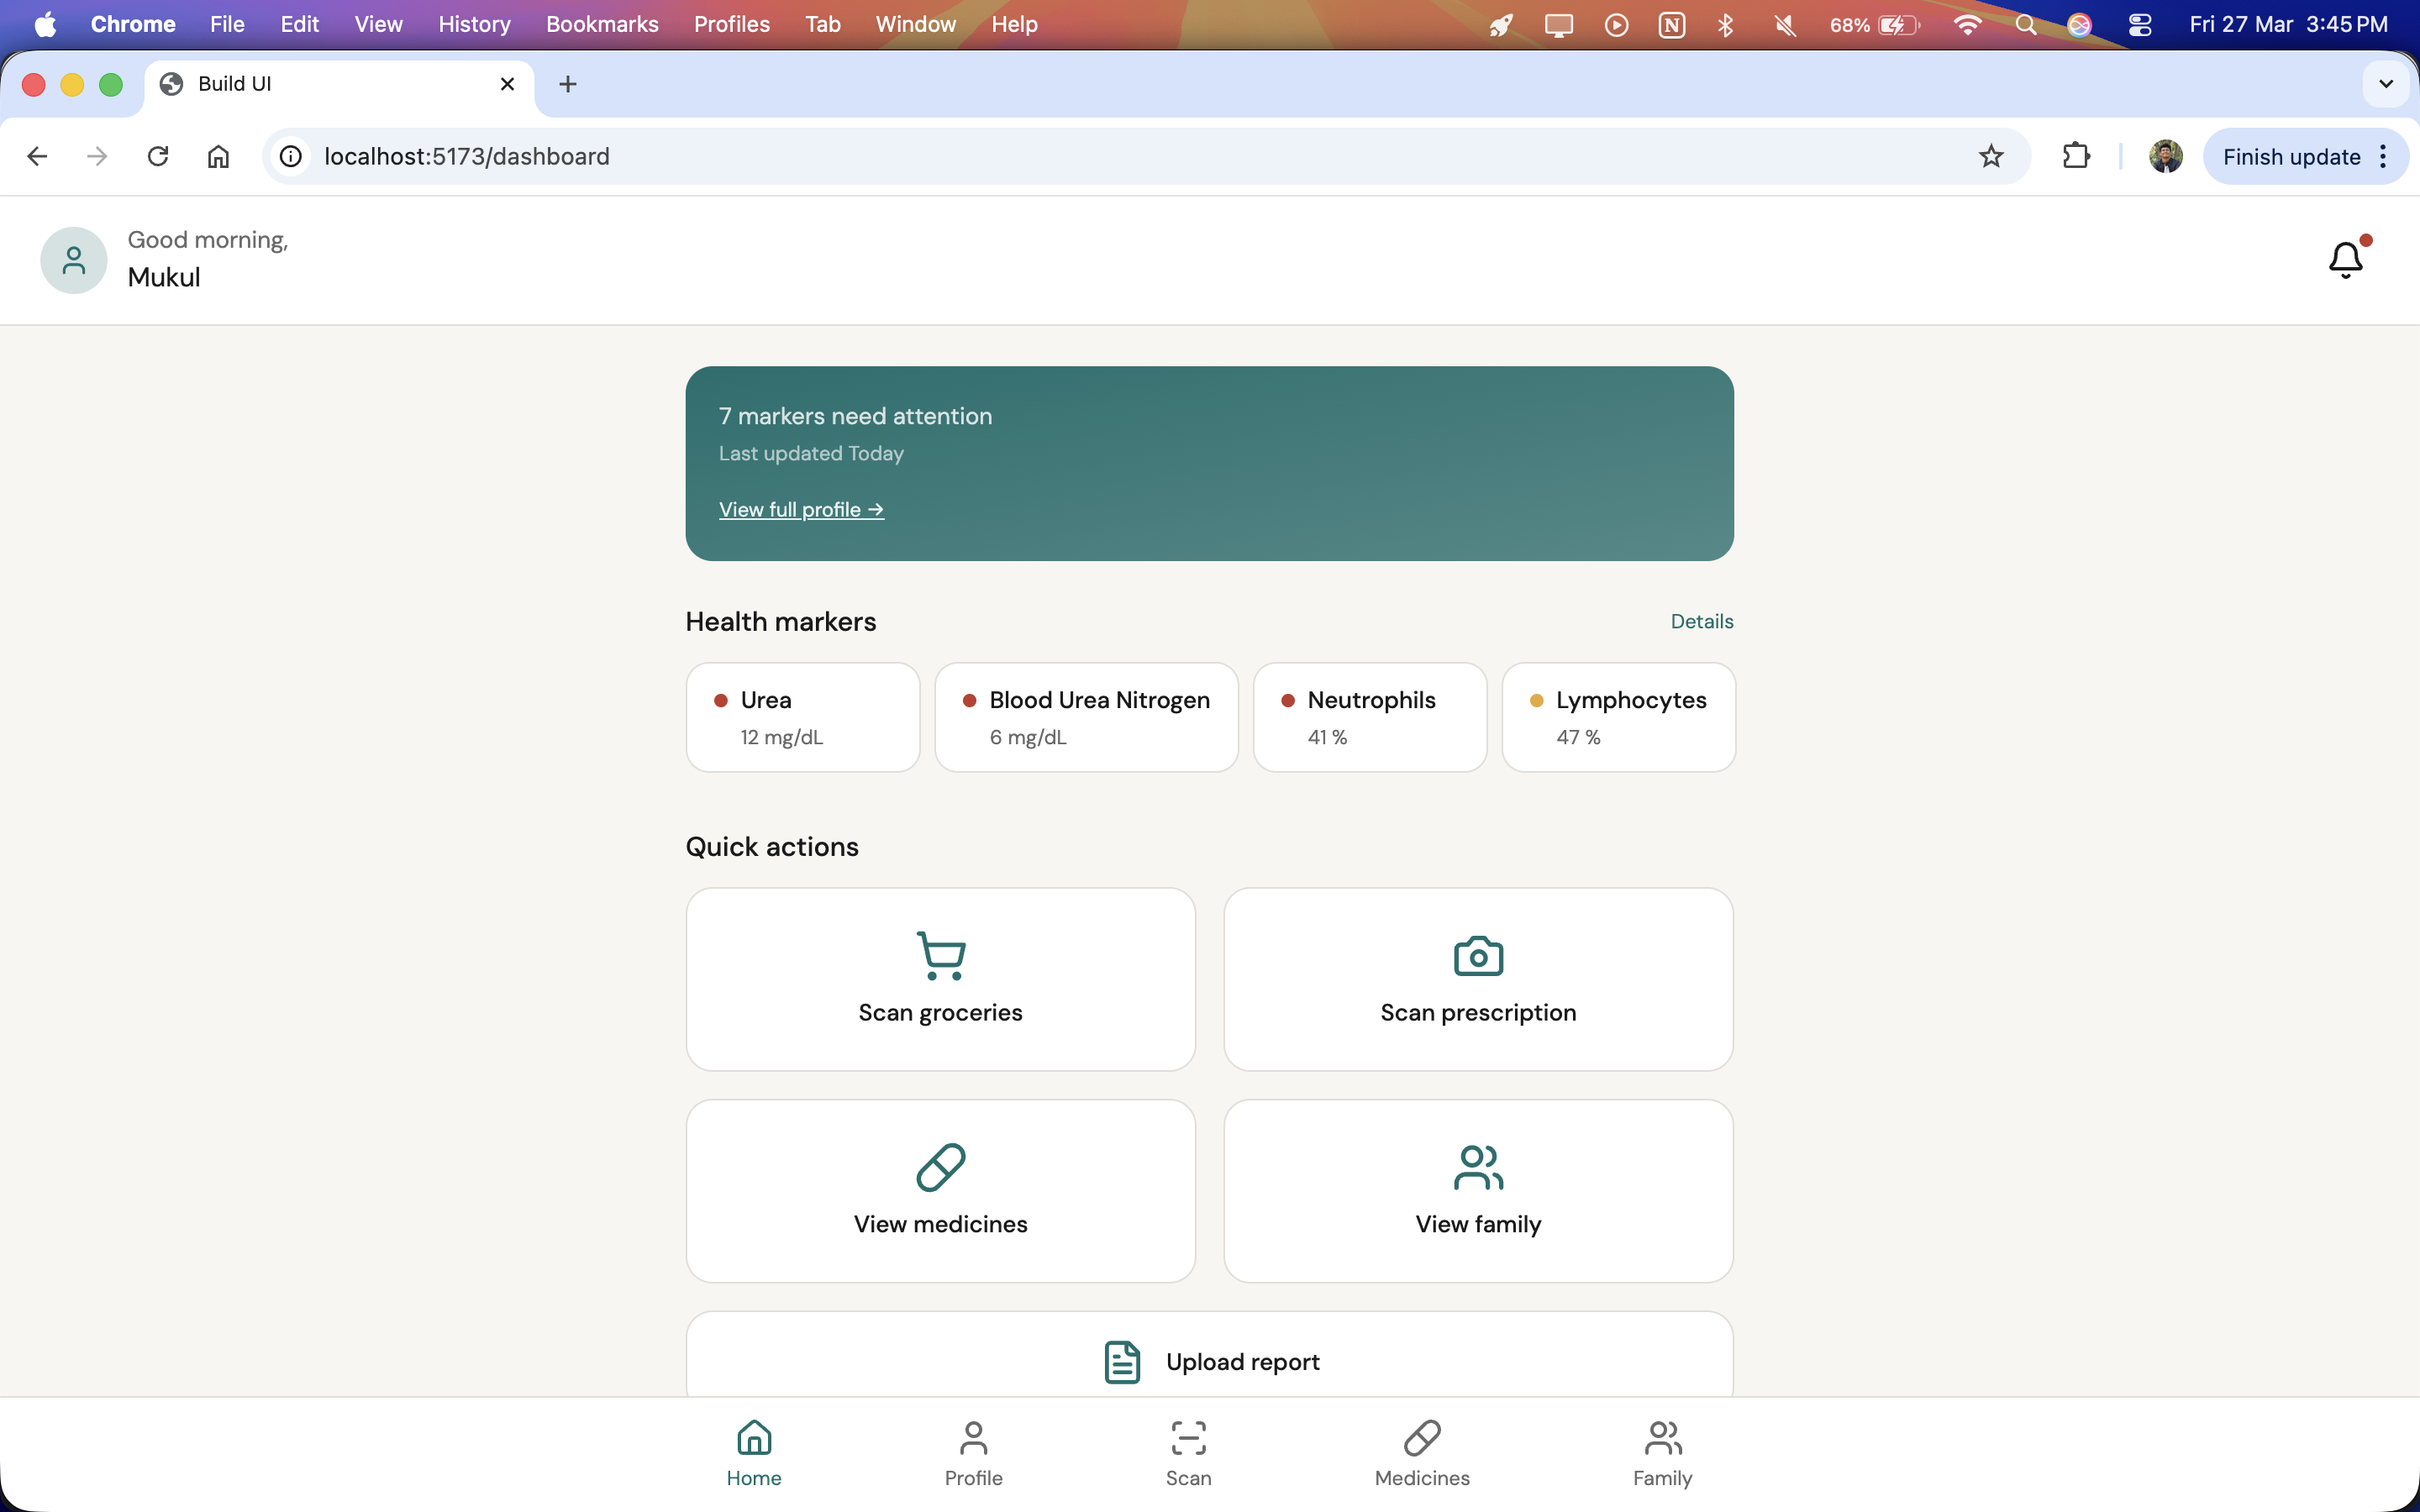Open Chrome three-dot menu by Finish update
The width and height of the screenshot is (2420, 1512).
[x=2384, y=156]
